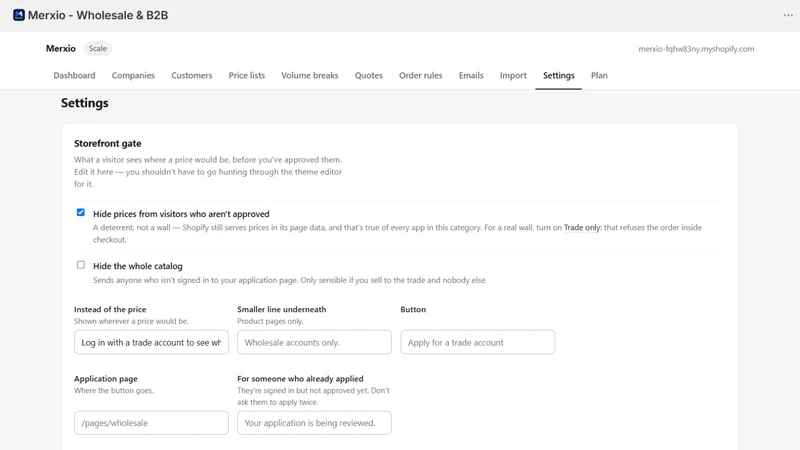Open the Price lists tab
Screen dimensions: 800x450
coord(247,76)
